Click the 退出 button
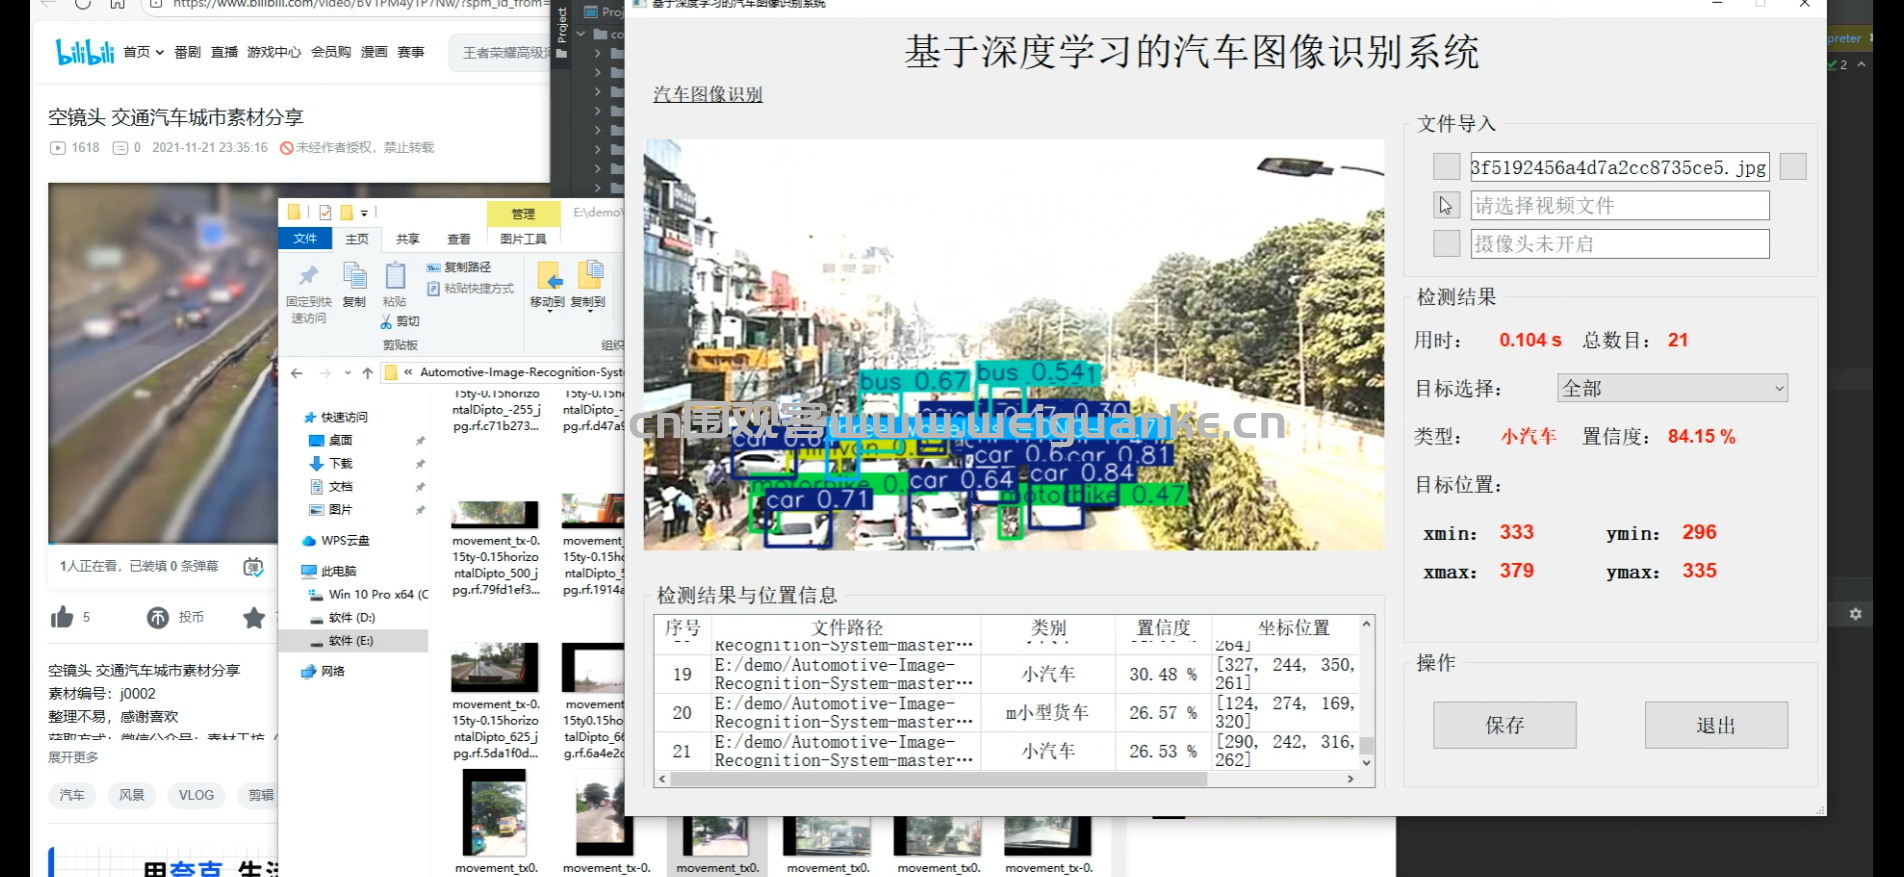This screenshot has height=877, width=1904. click(1715, 725)
